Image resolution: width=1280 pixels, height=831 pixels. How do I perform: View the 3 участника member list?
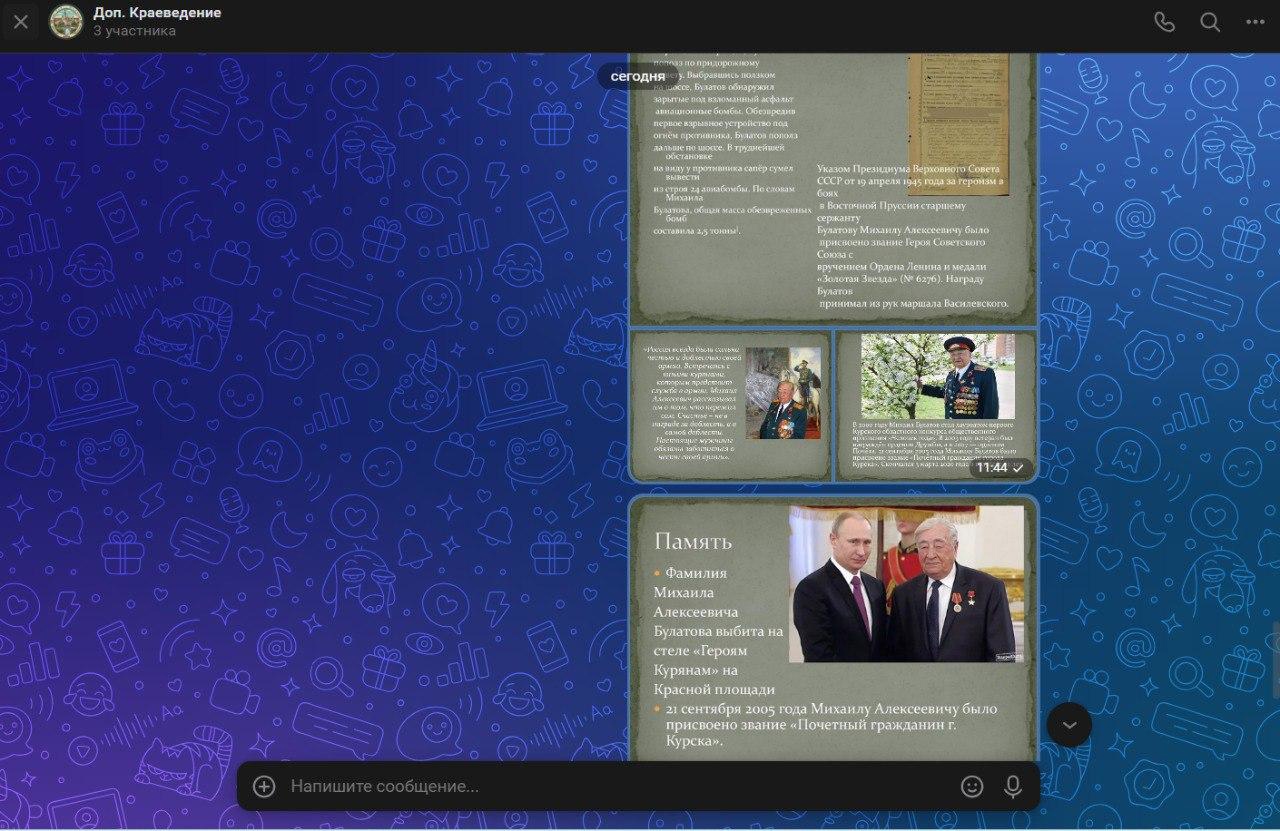(x=135, y=31)
